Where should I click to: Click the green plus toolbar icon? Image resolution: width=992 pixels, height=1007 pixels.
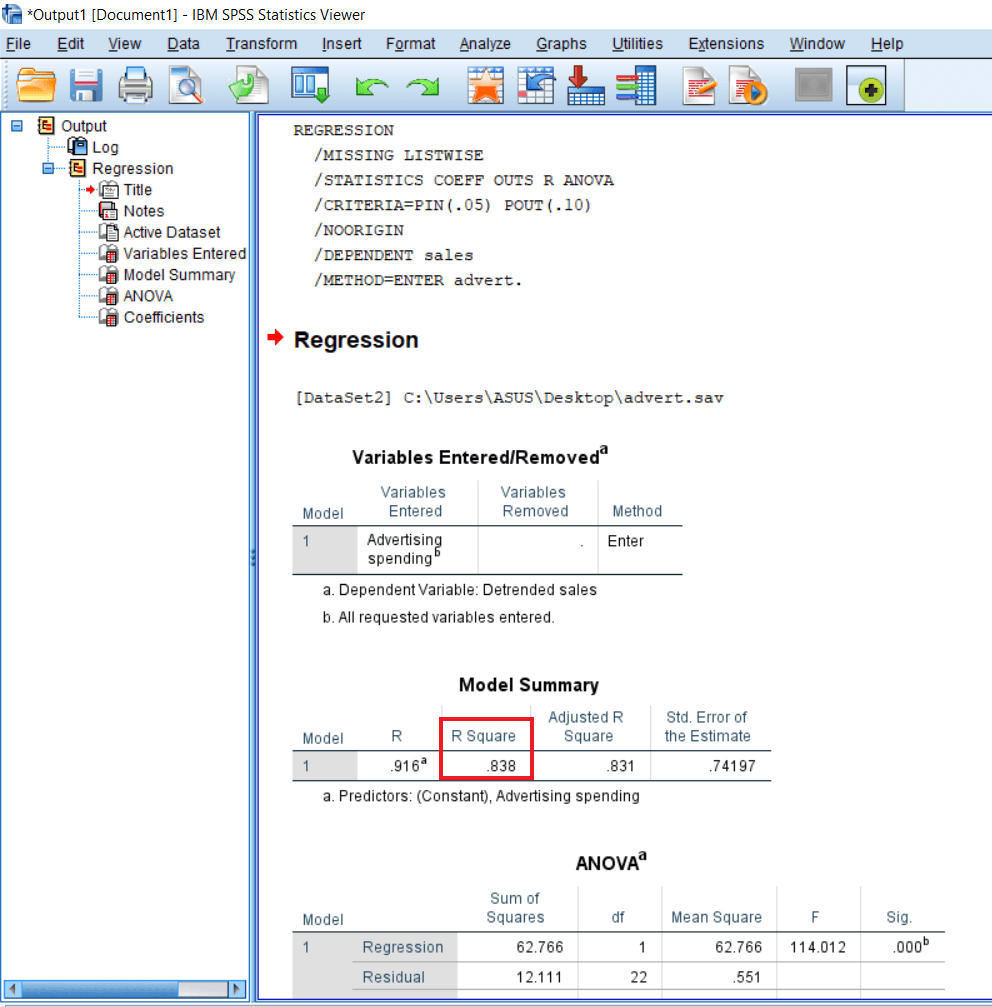866,85
